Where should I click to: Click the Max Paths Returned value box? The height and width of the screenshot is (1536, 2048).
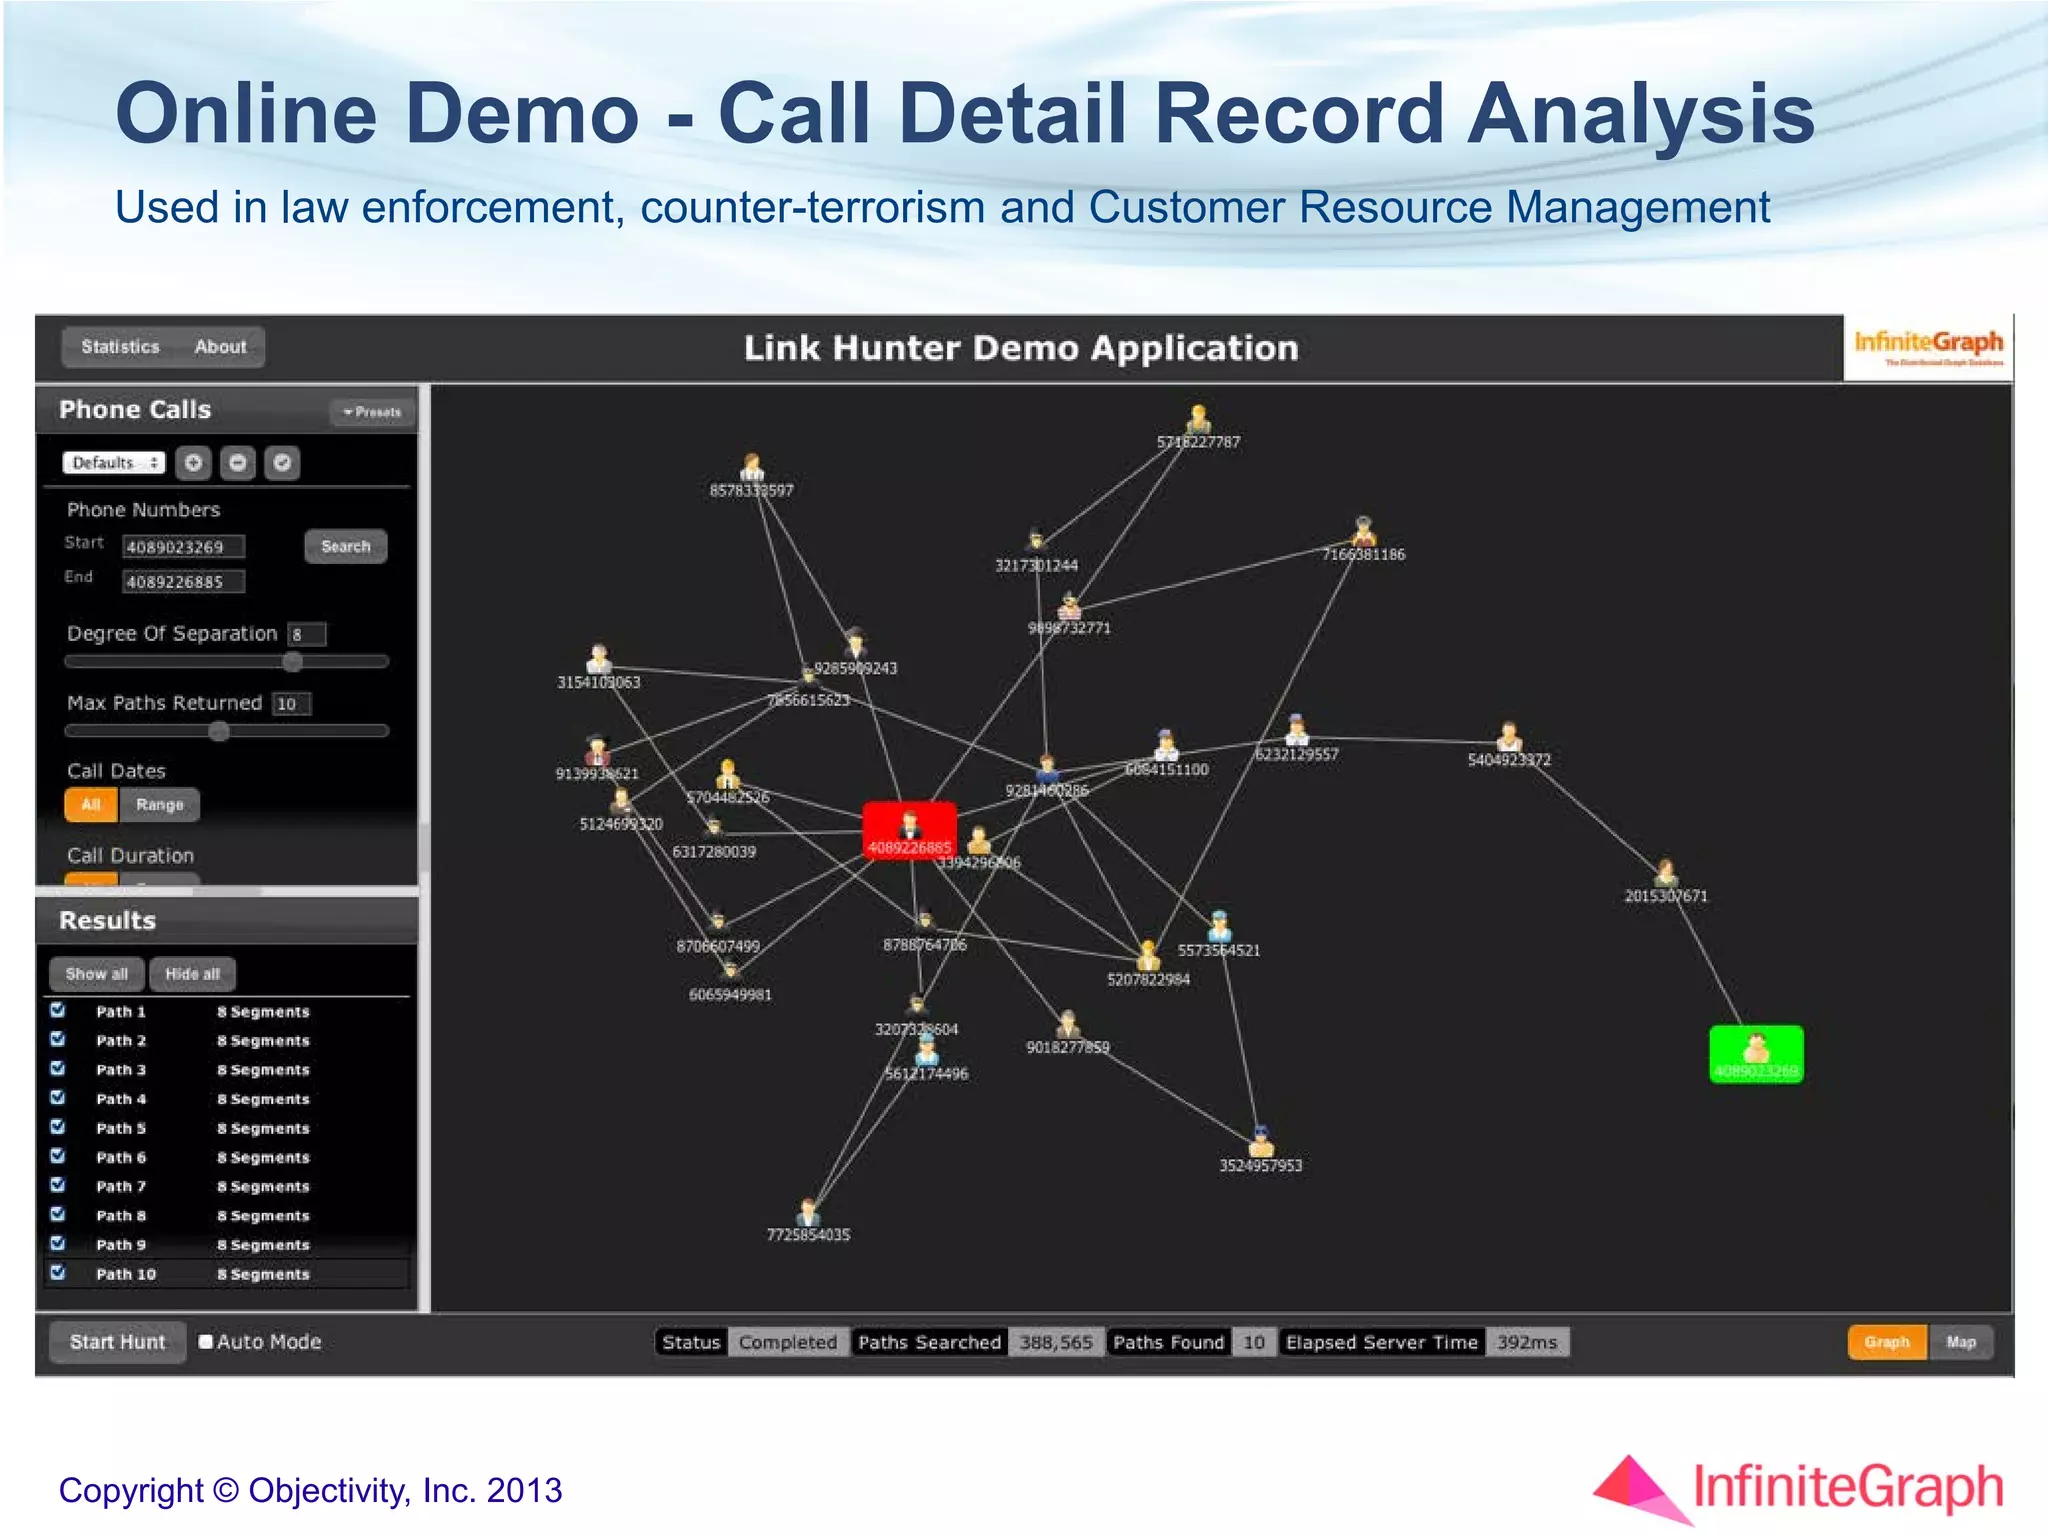click(292, 704)
